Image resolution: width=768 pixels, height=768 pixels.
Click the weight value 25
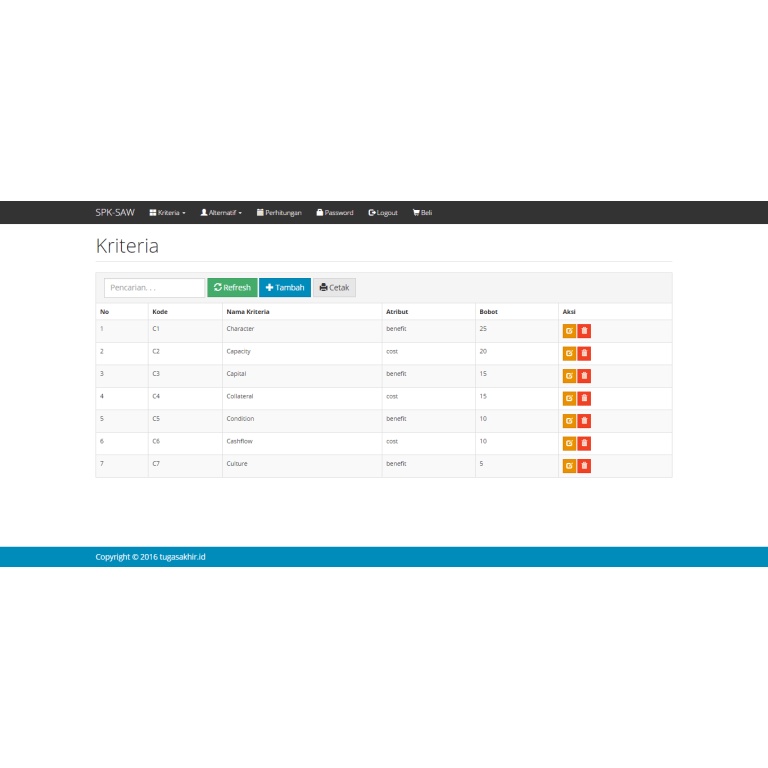tap(483, 329)
